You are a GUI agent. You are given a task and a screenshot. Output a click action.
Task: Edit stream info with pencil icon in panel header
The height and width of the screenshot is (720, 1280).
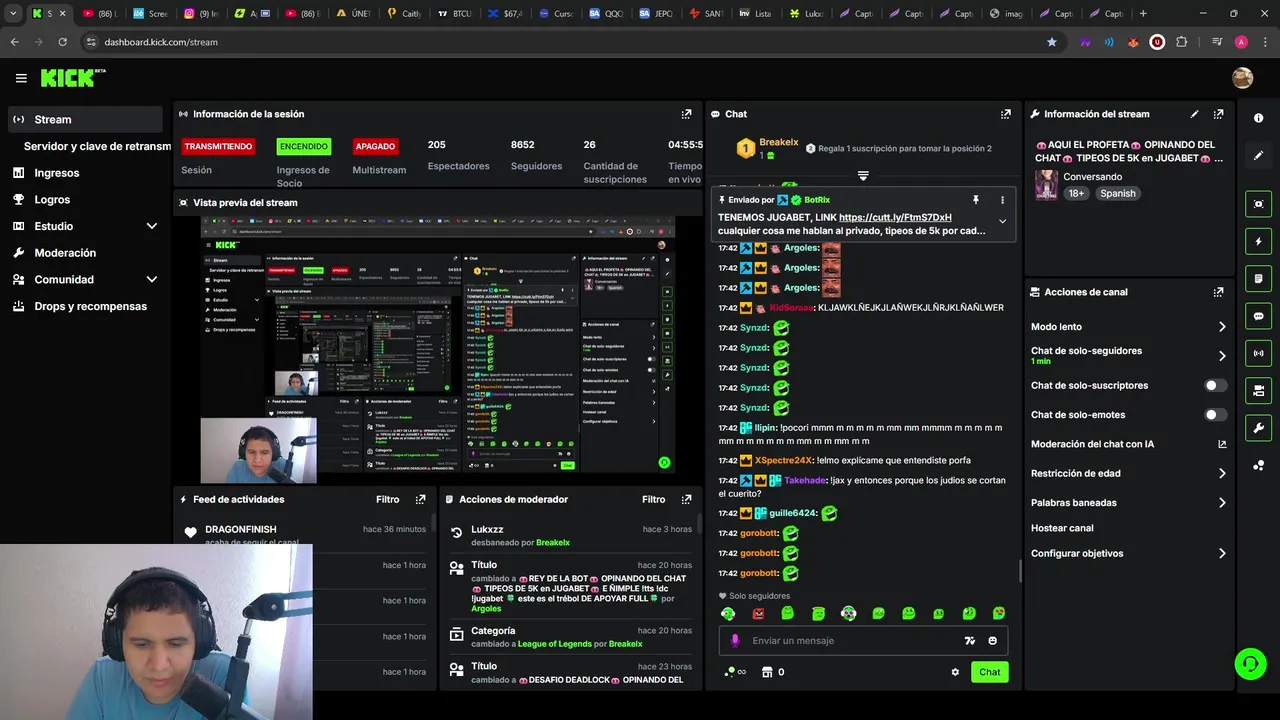point(1194,114)
